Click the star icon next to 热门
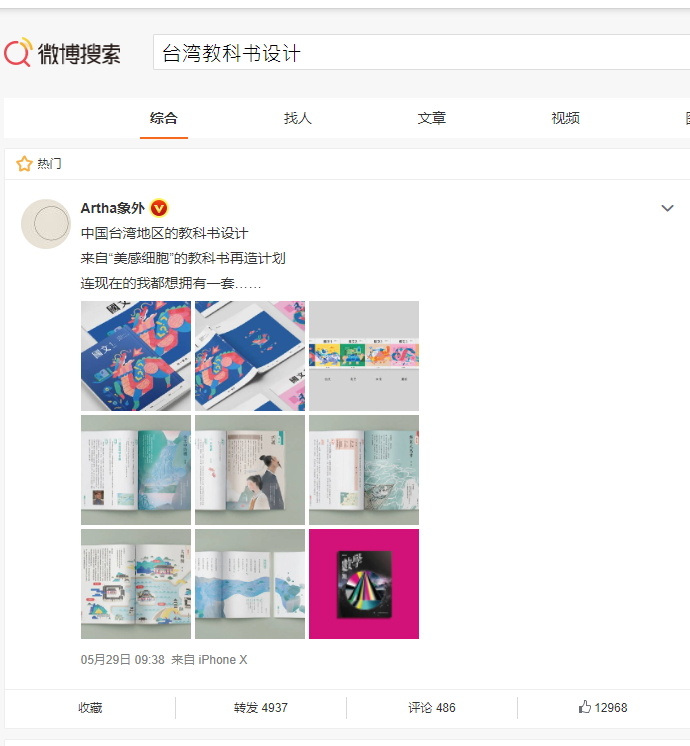Image resolution: width=690 pixels, height=746 pixels. [x=24, y=164]
